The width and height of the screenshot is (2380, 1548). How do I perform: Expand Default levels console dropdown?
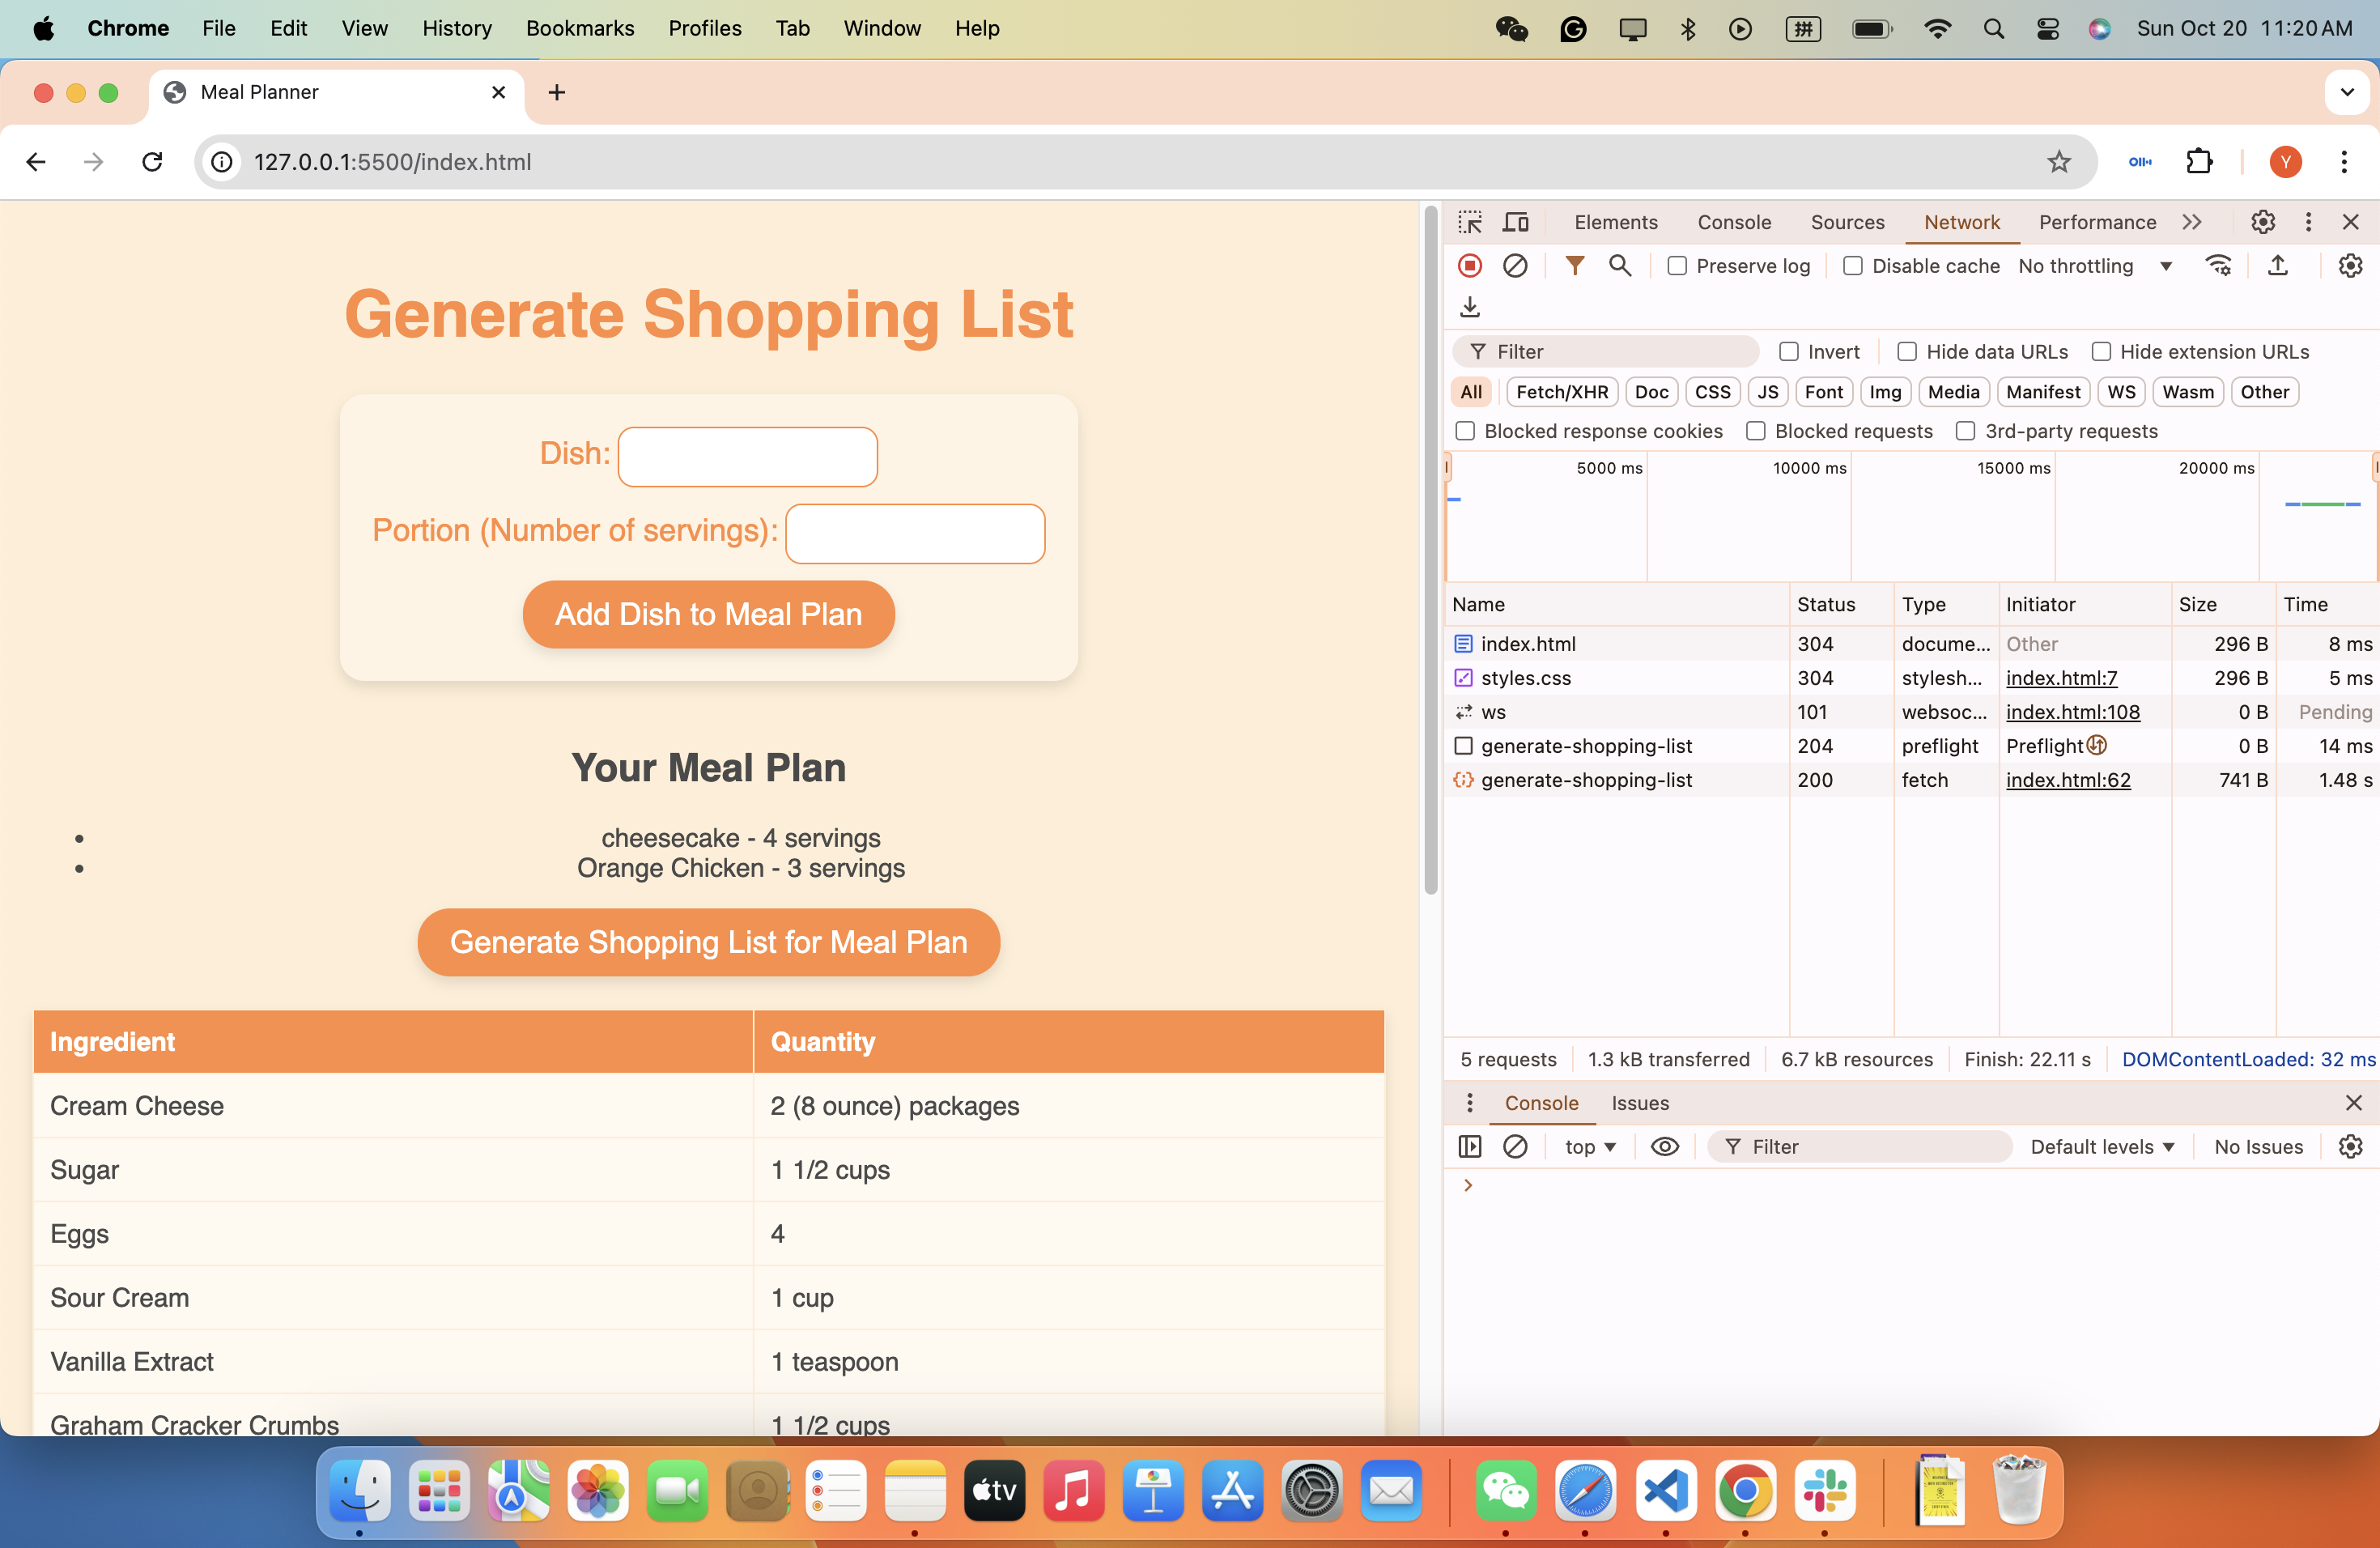pos(2101,1147)
